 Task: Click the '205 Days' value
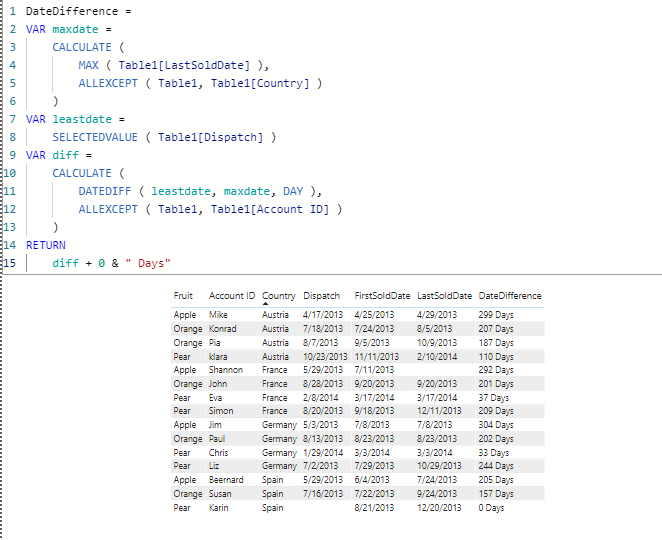[496, 480]
